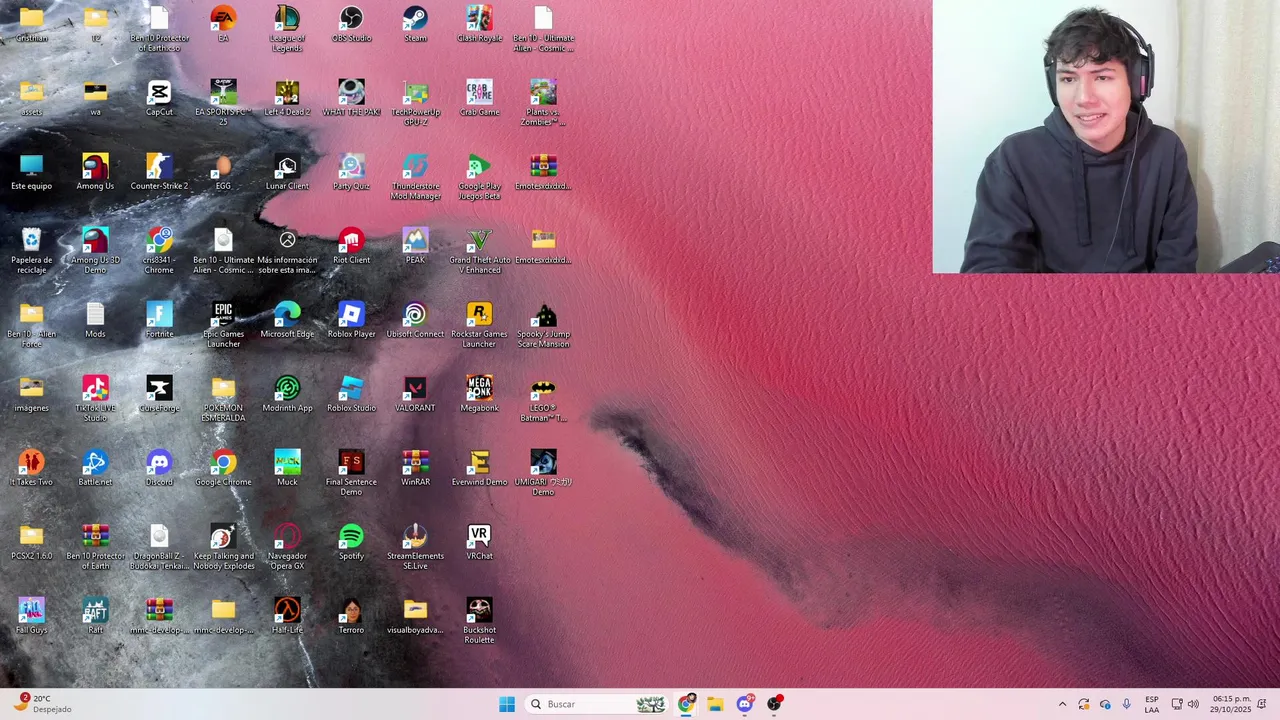The image size is (1280, 720).
Task: Select the Among Us 3D Demo icon
Action: 95,251
